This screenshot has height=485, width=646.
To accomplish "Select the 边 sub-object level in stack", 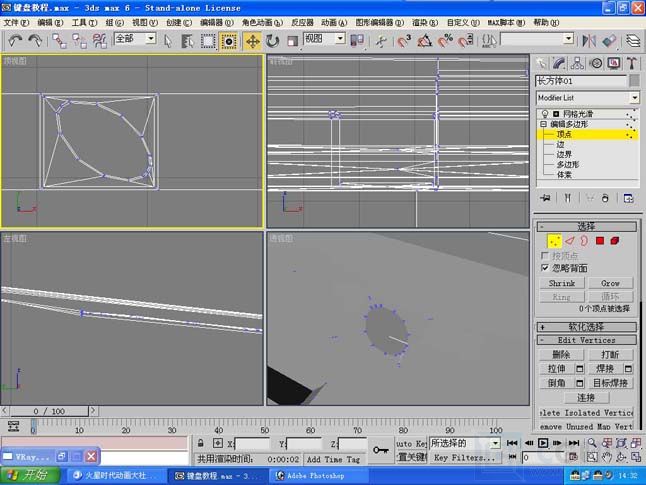I will click(560, 144).
